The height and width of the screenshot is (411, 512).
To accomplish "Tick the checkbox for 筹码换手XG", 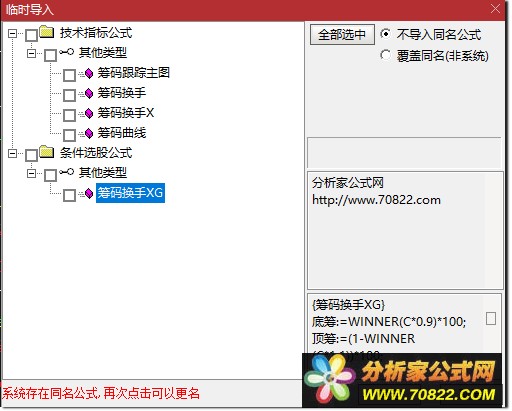I will pyautogui.click(x=69, y=195).
